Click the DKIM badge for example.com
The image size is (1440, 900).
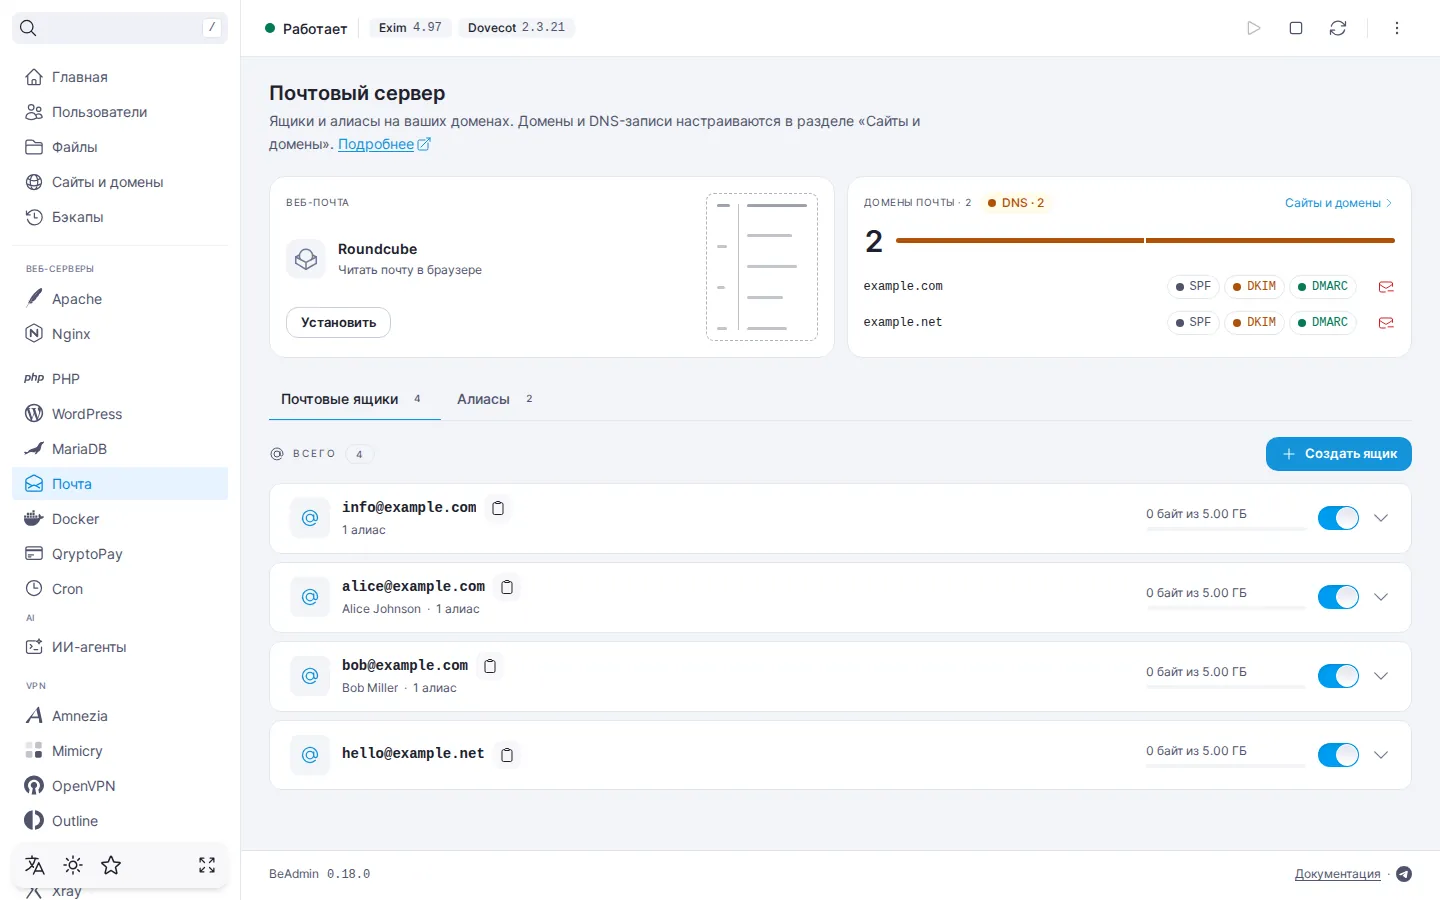(x=1254, y=286)
